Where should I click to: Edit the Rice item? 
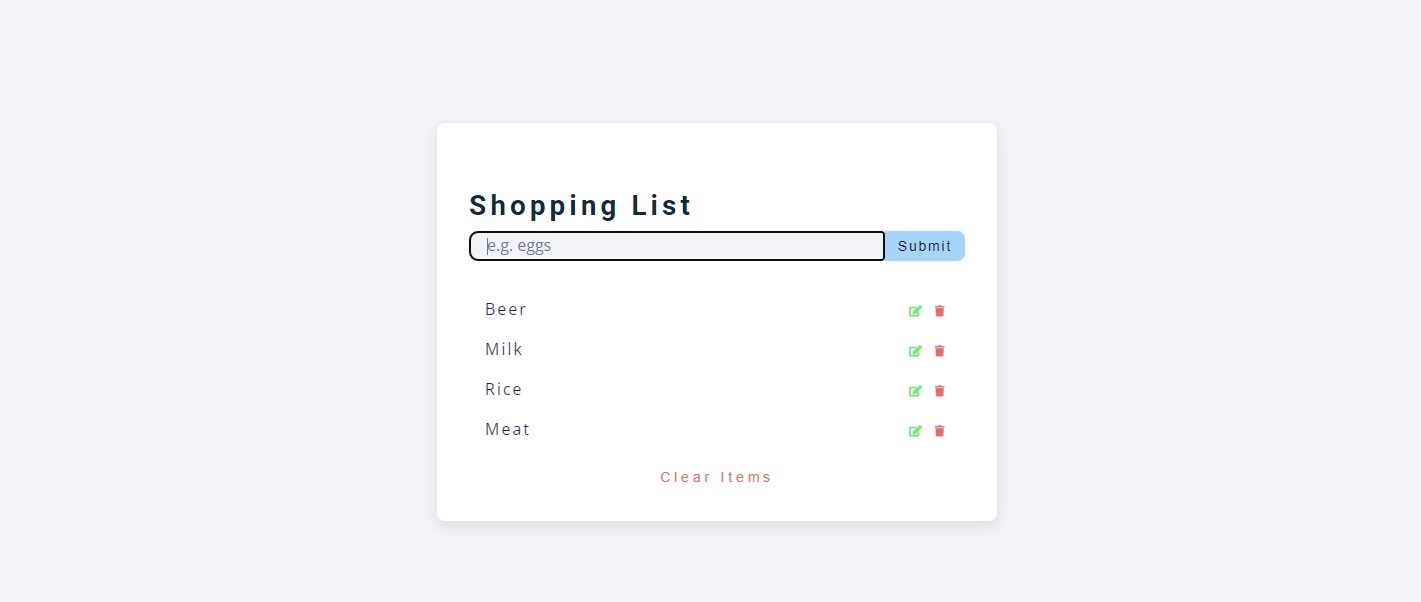914,391
